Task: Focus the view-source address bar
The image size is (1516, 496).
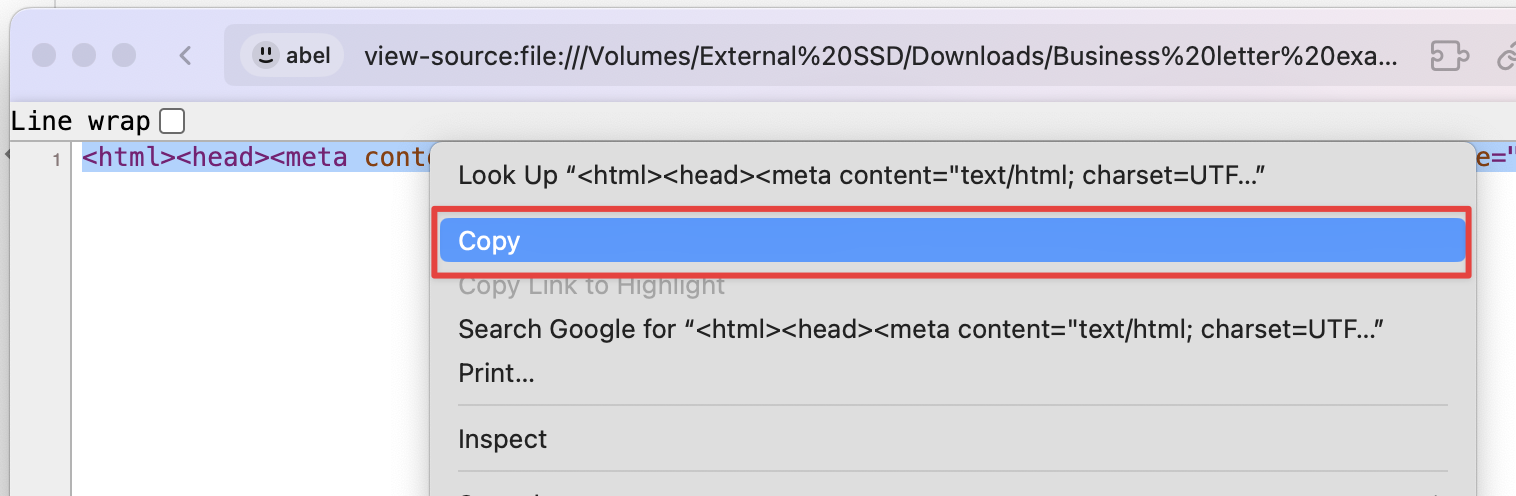Action: (880, 56)
